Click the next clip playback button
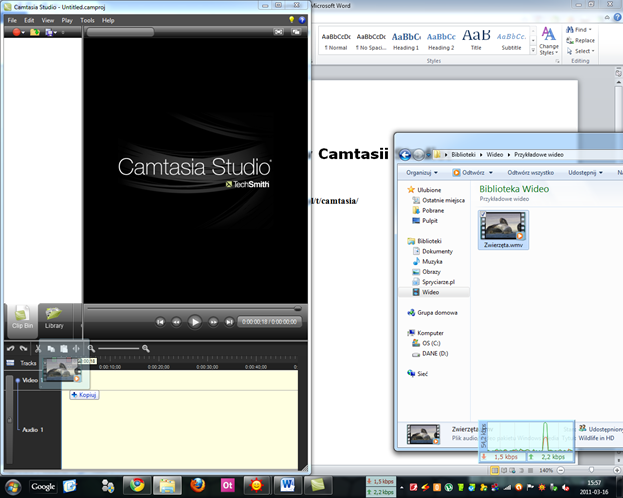 point(229,322)
